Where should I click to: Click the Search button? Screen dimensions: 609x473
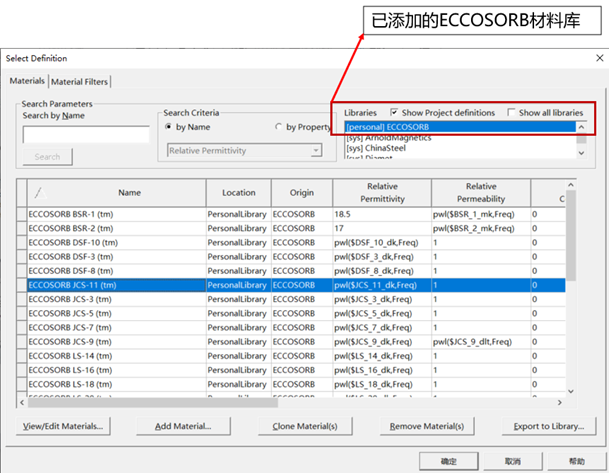[x=47, y=157]
